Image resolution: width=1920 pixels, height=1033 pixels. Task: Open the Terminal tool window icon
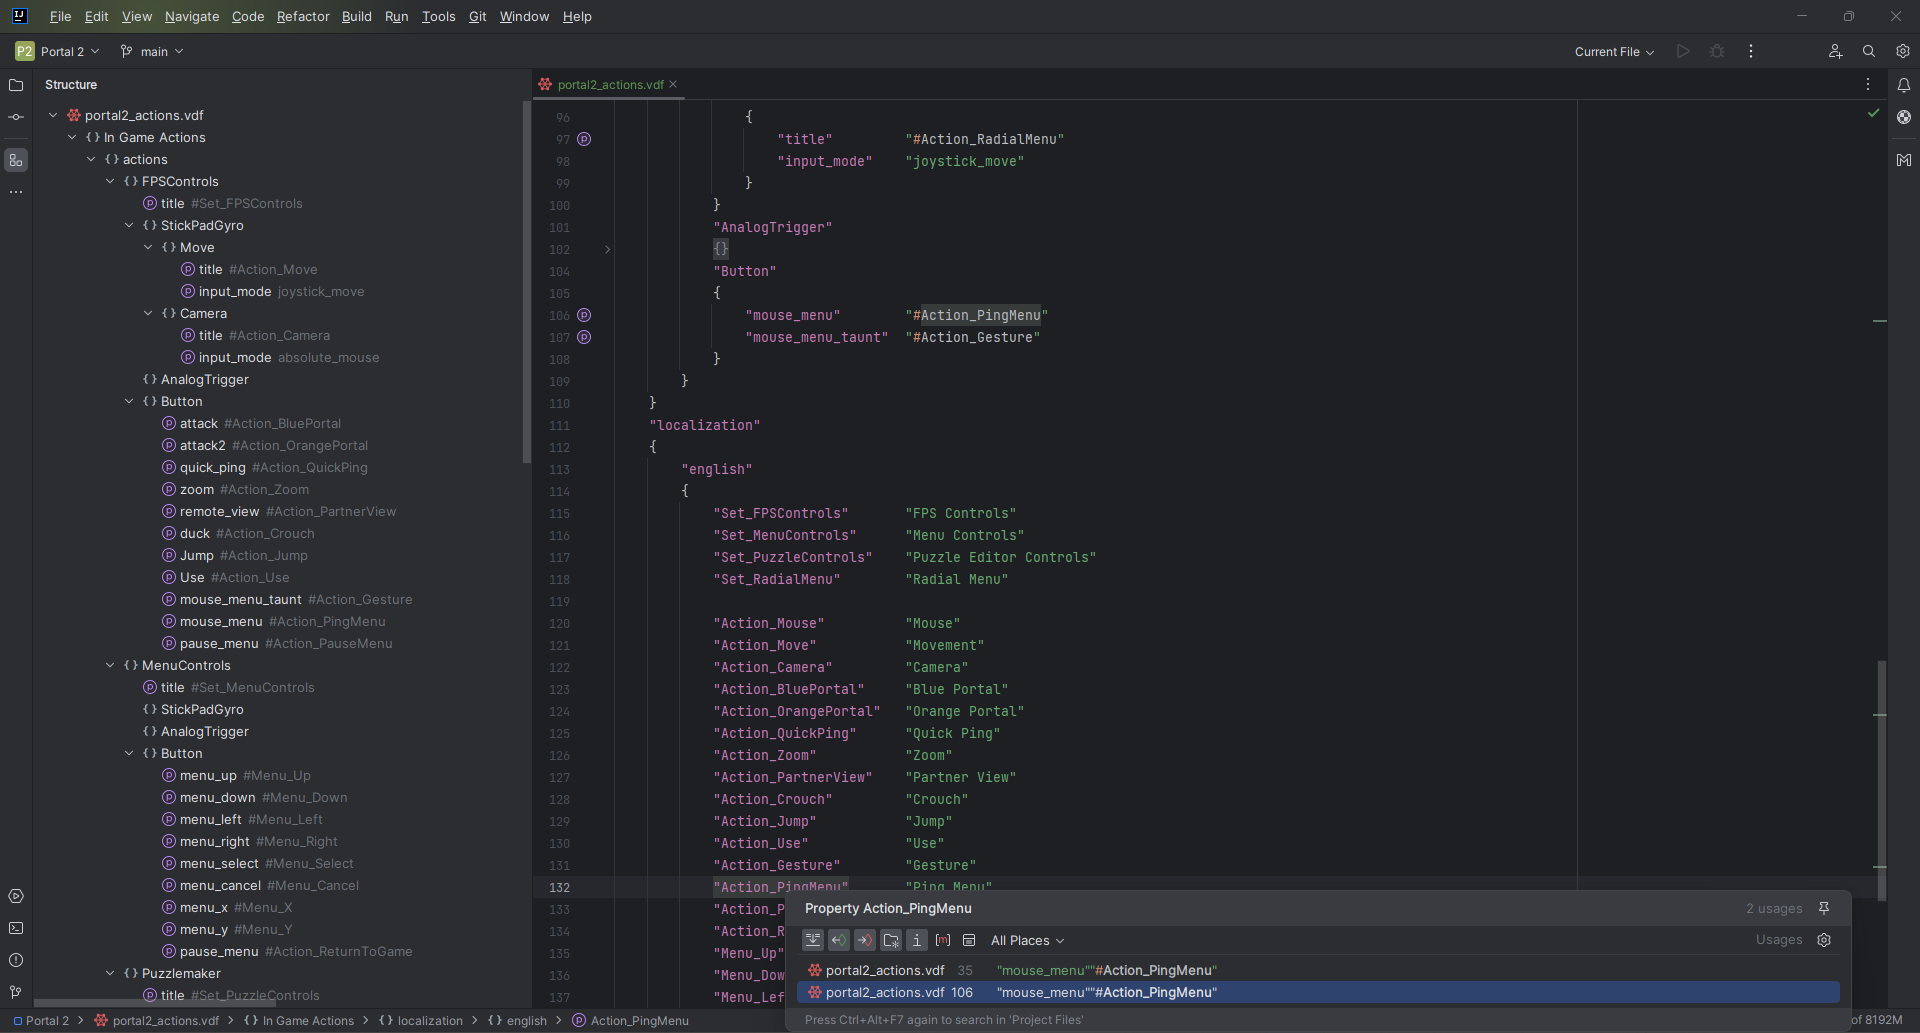pos(16,928)
